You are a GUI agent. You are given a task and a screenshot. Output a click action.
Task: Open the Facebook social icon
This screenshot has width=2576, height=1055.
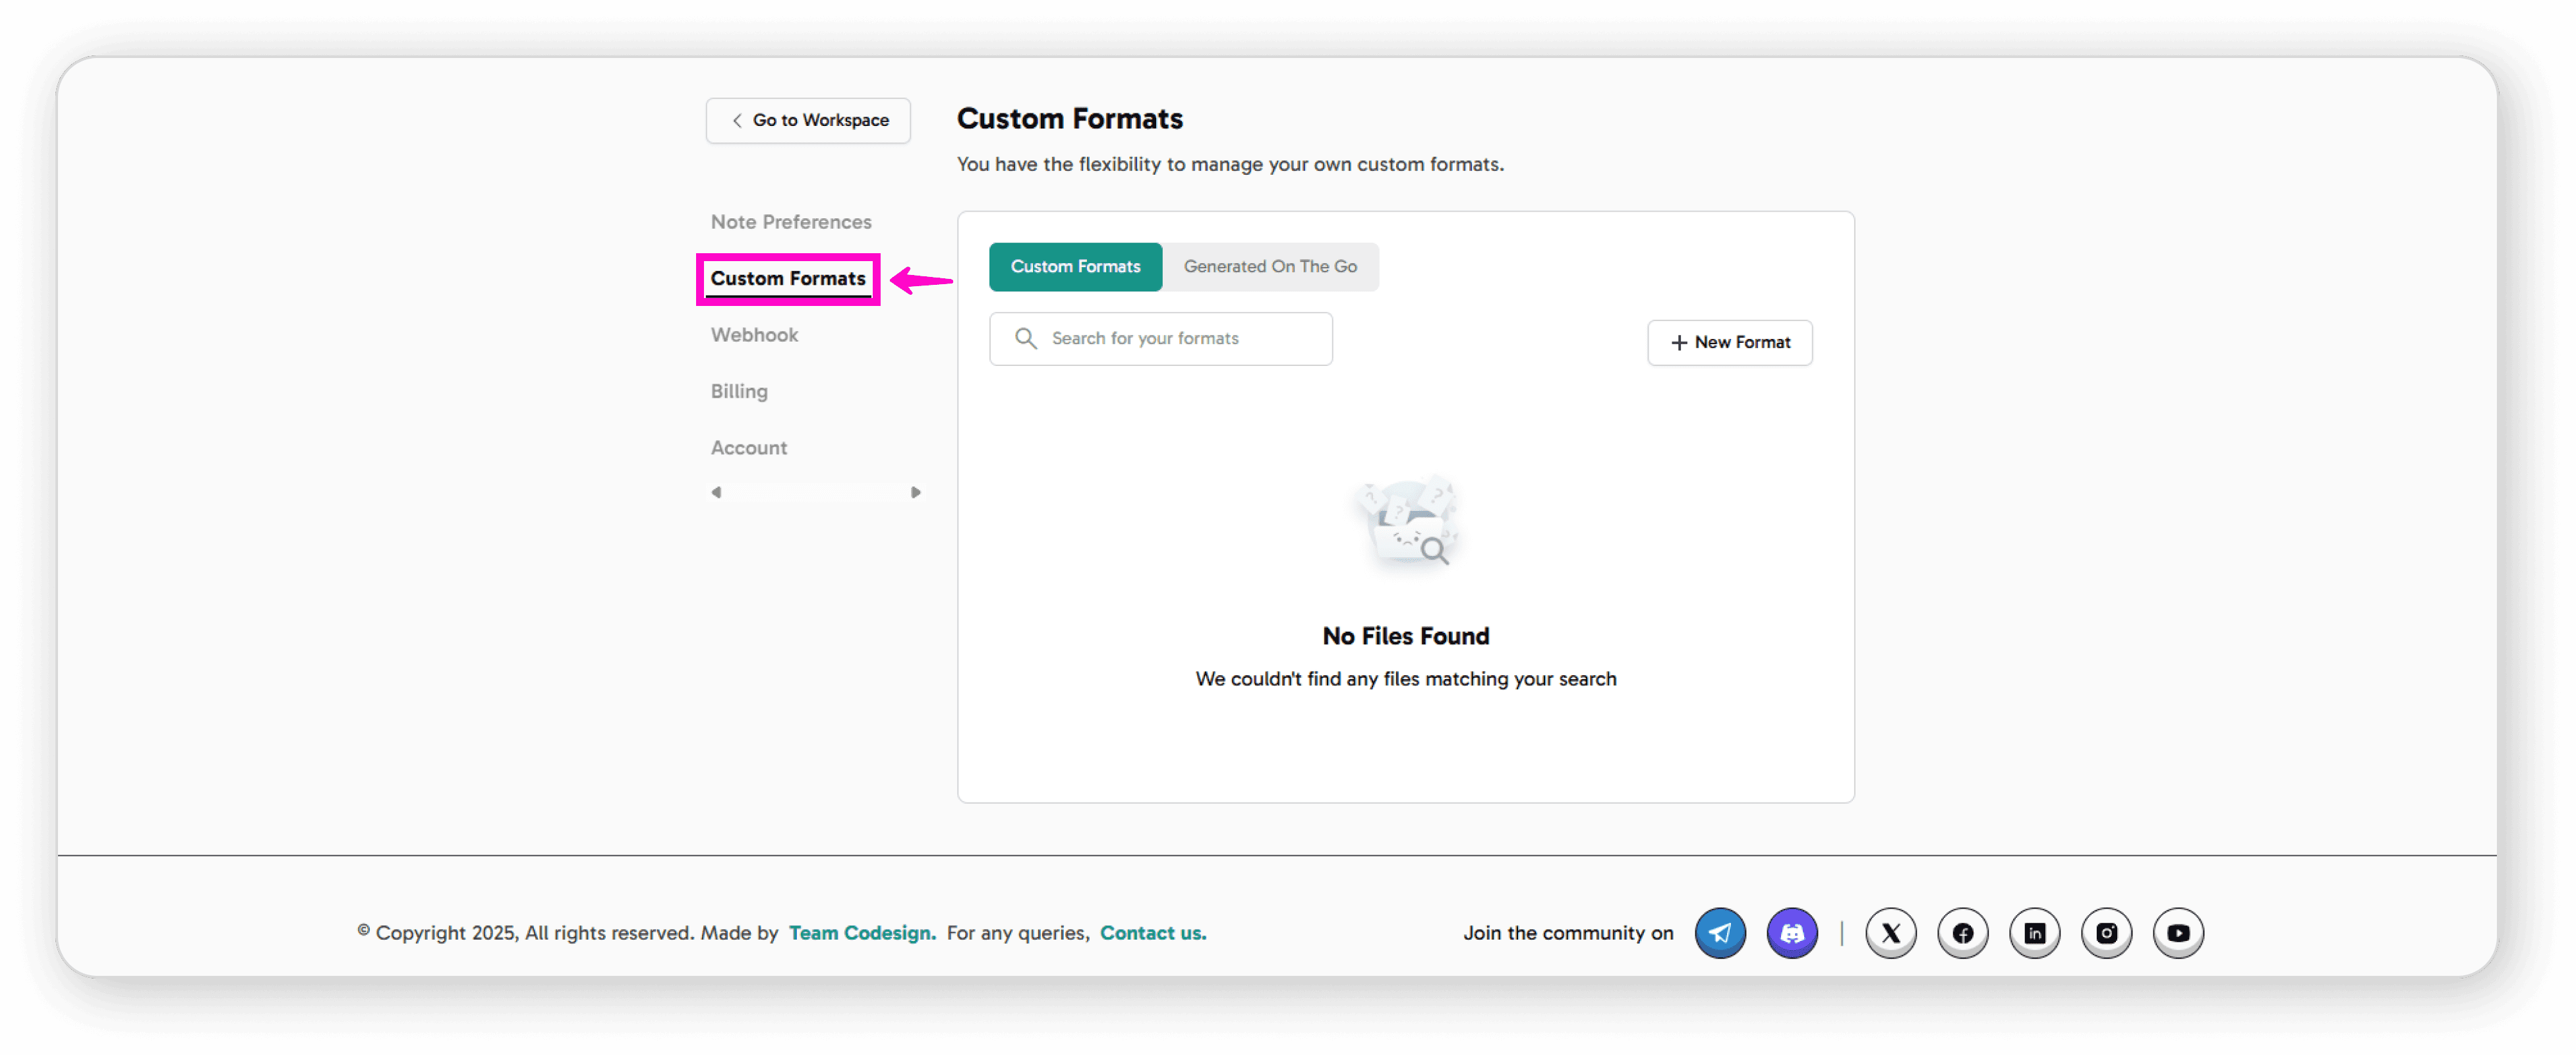click(1962, 932)
